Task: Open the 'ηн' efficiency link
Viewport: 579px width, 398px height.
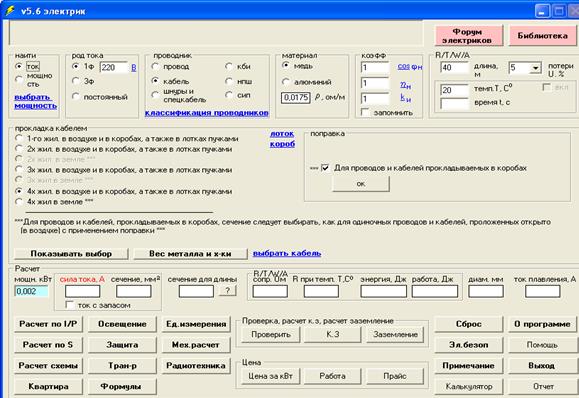Action: tap(405, 85)
